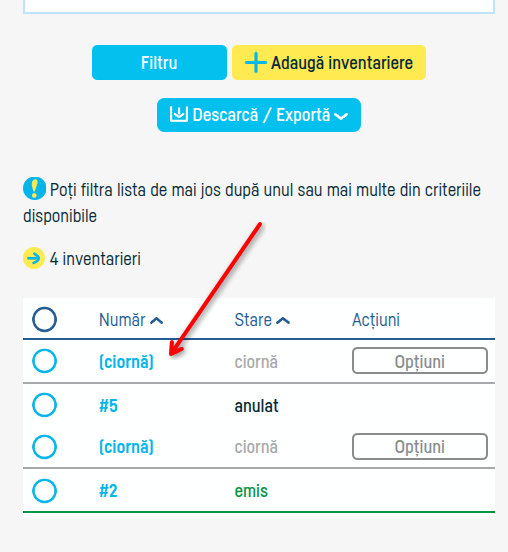Screen dimensions: 508x552
Task: Open the Filtru button
Action: pos(159,63)
